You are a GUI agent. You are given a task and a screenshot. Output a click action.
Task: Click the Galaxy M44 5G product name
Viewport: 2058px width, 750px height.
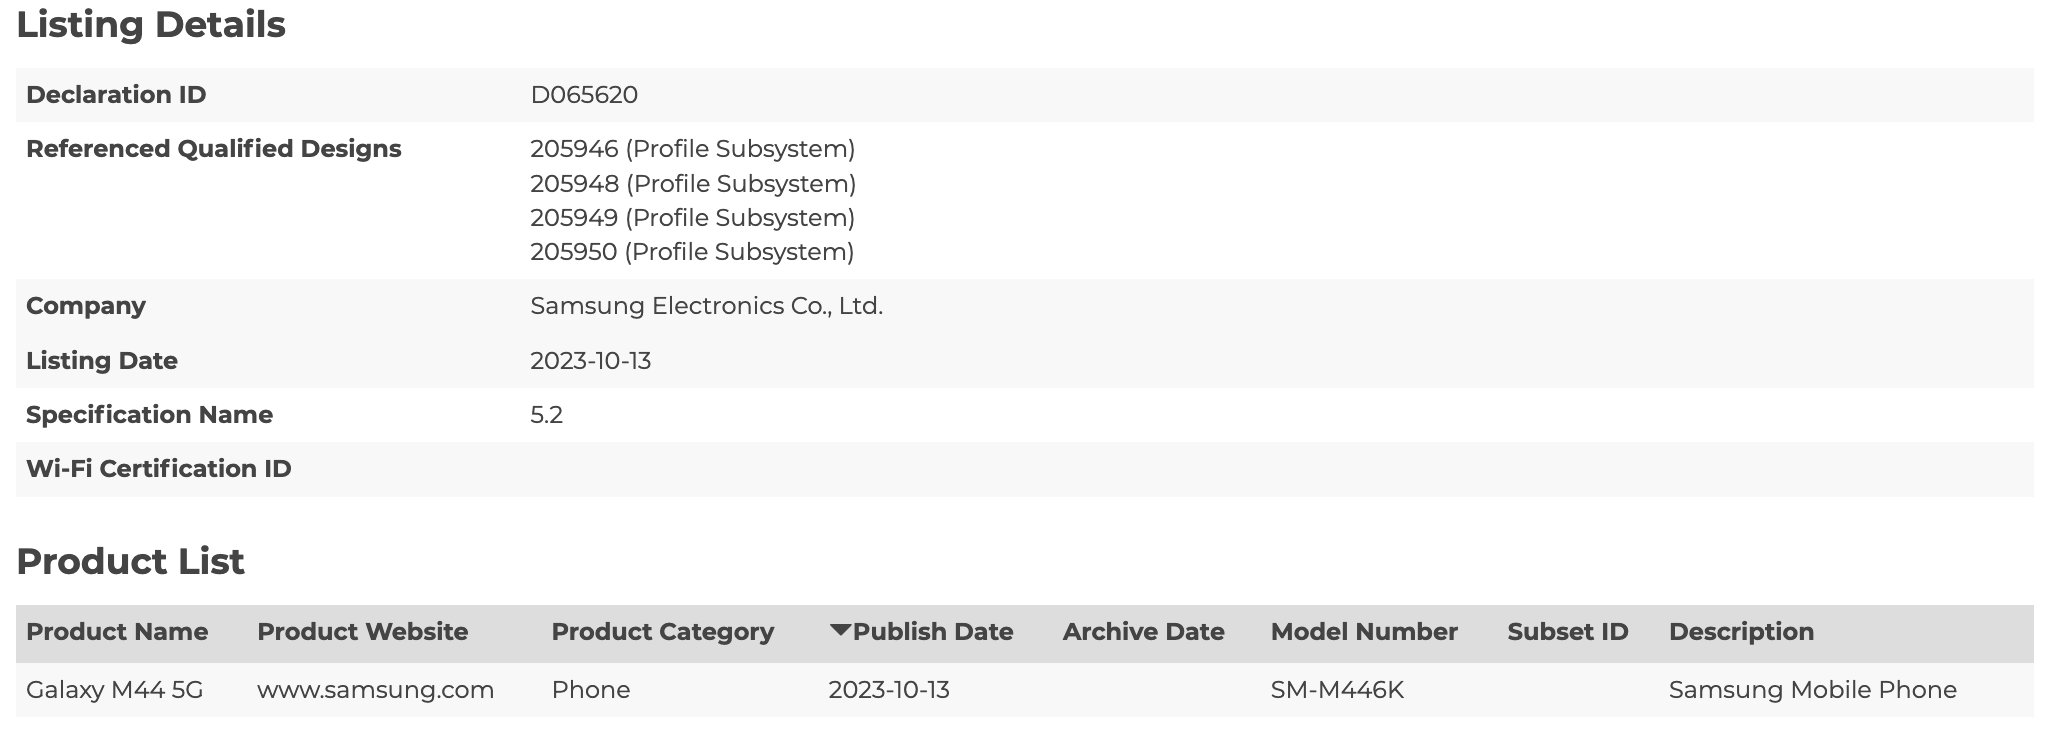pos(114,690)
